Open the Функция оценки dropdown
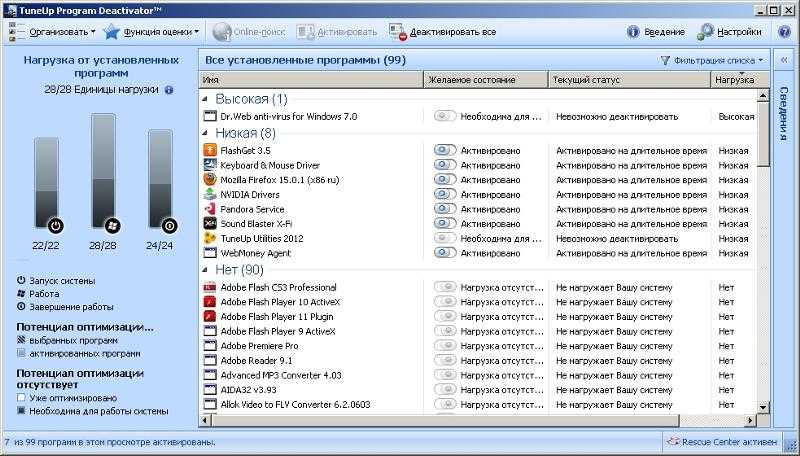 pos(151,32)
